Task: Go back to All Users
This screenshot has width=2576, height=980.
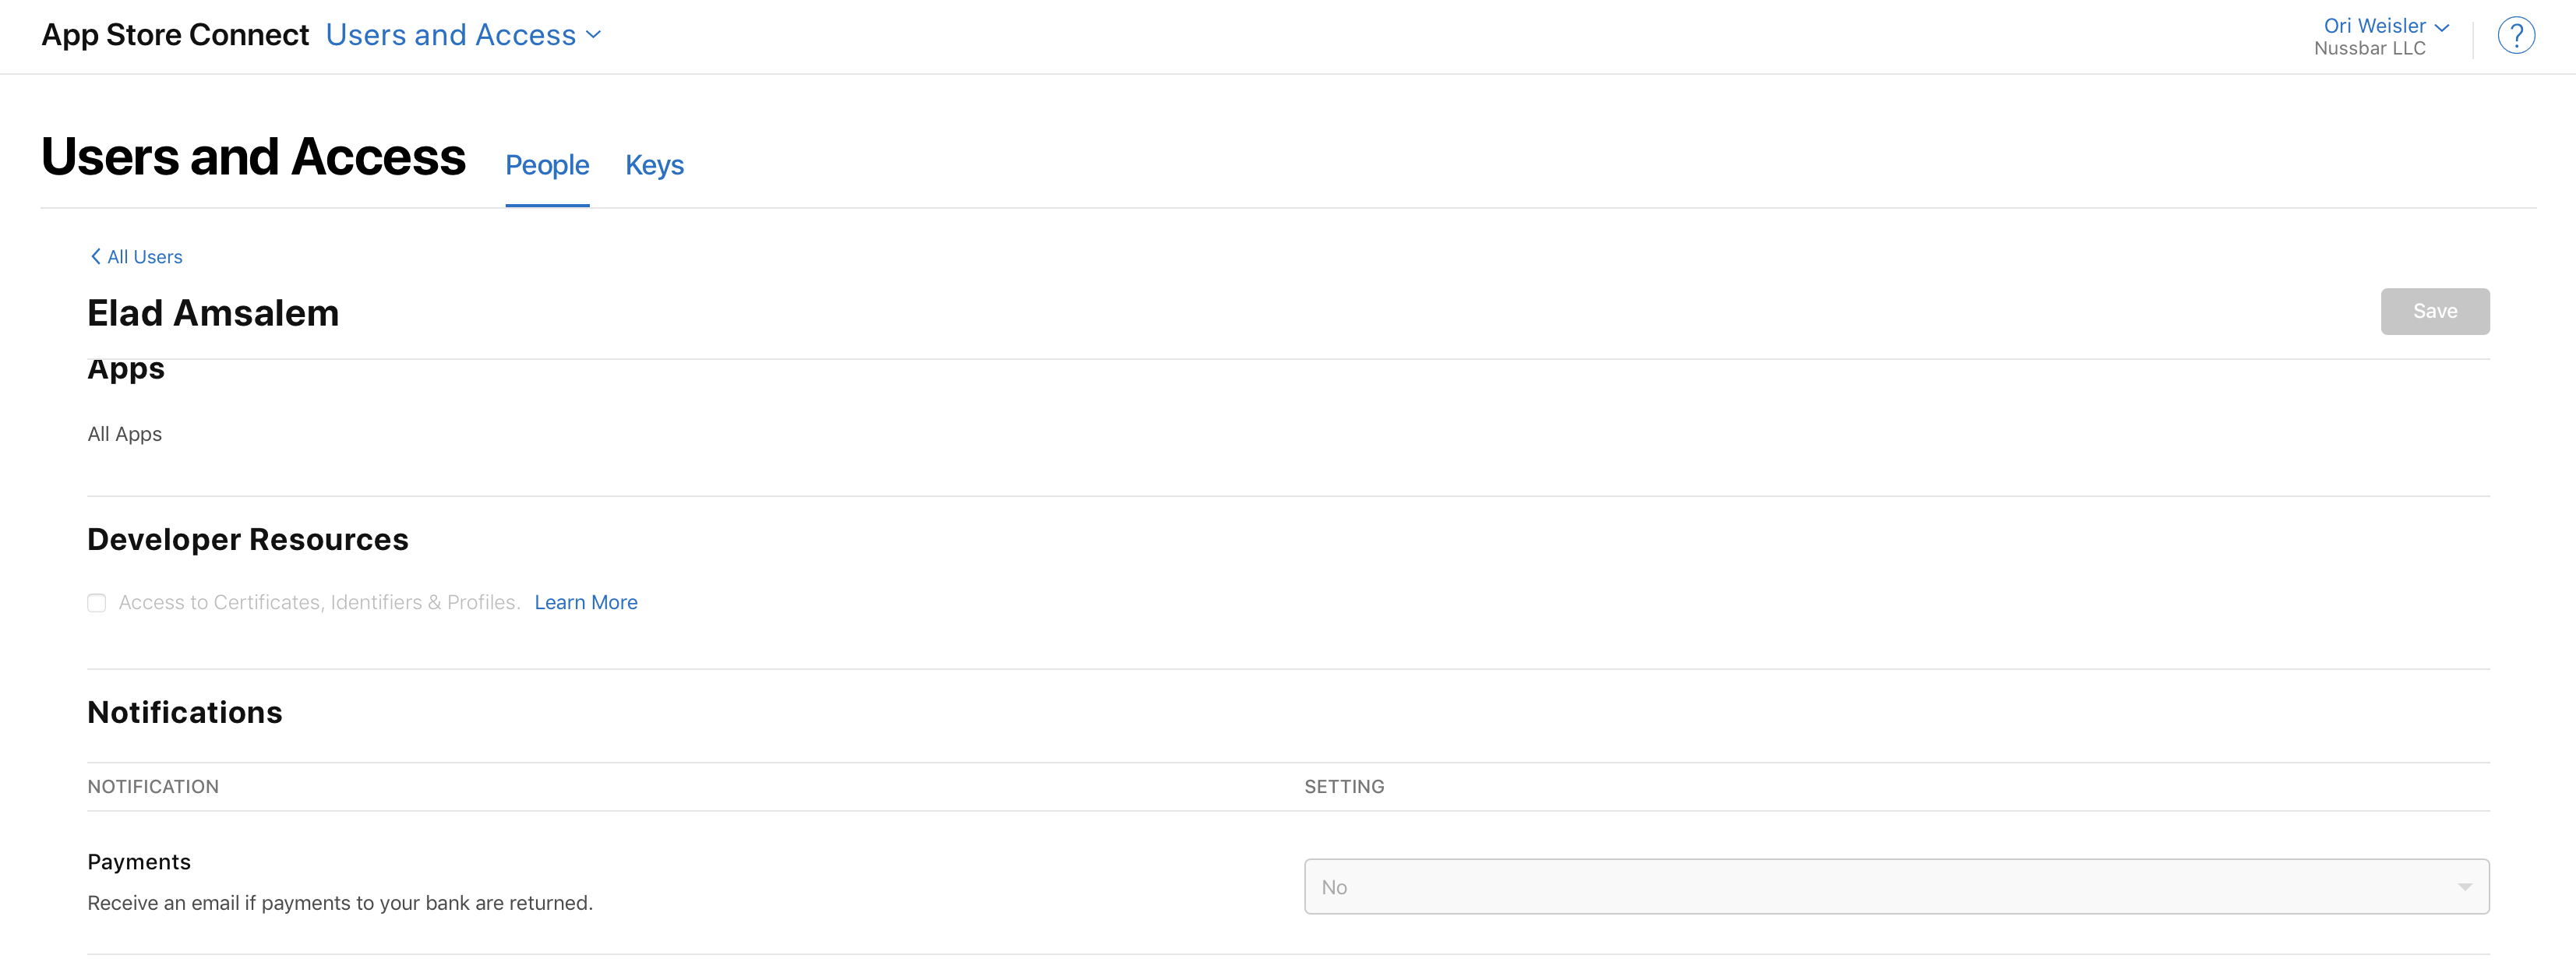Action: pyautogui.click(x=137, y=257)
